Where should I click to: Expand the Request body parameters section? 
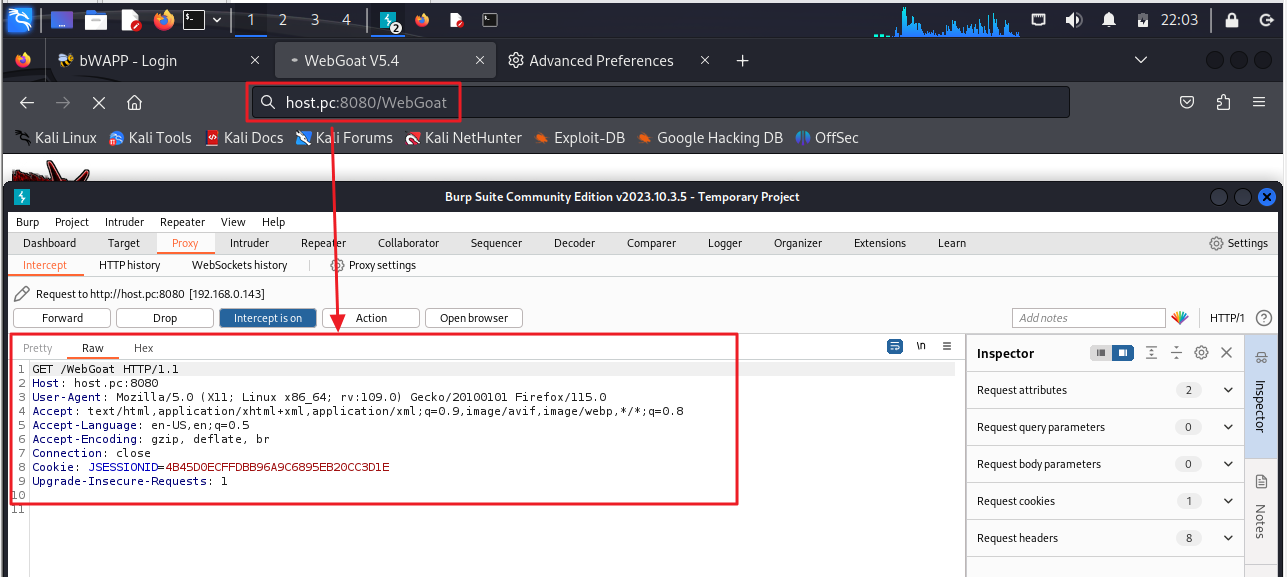coord(1106,464)
